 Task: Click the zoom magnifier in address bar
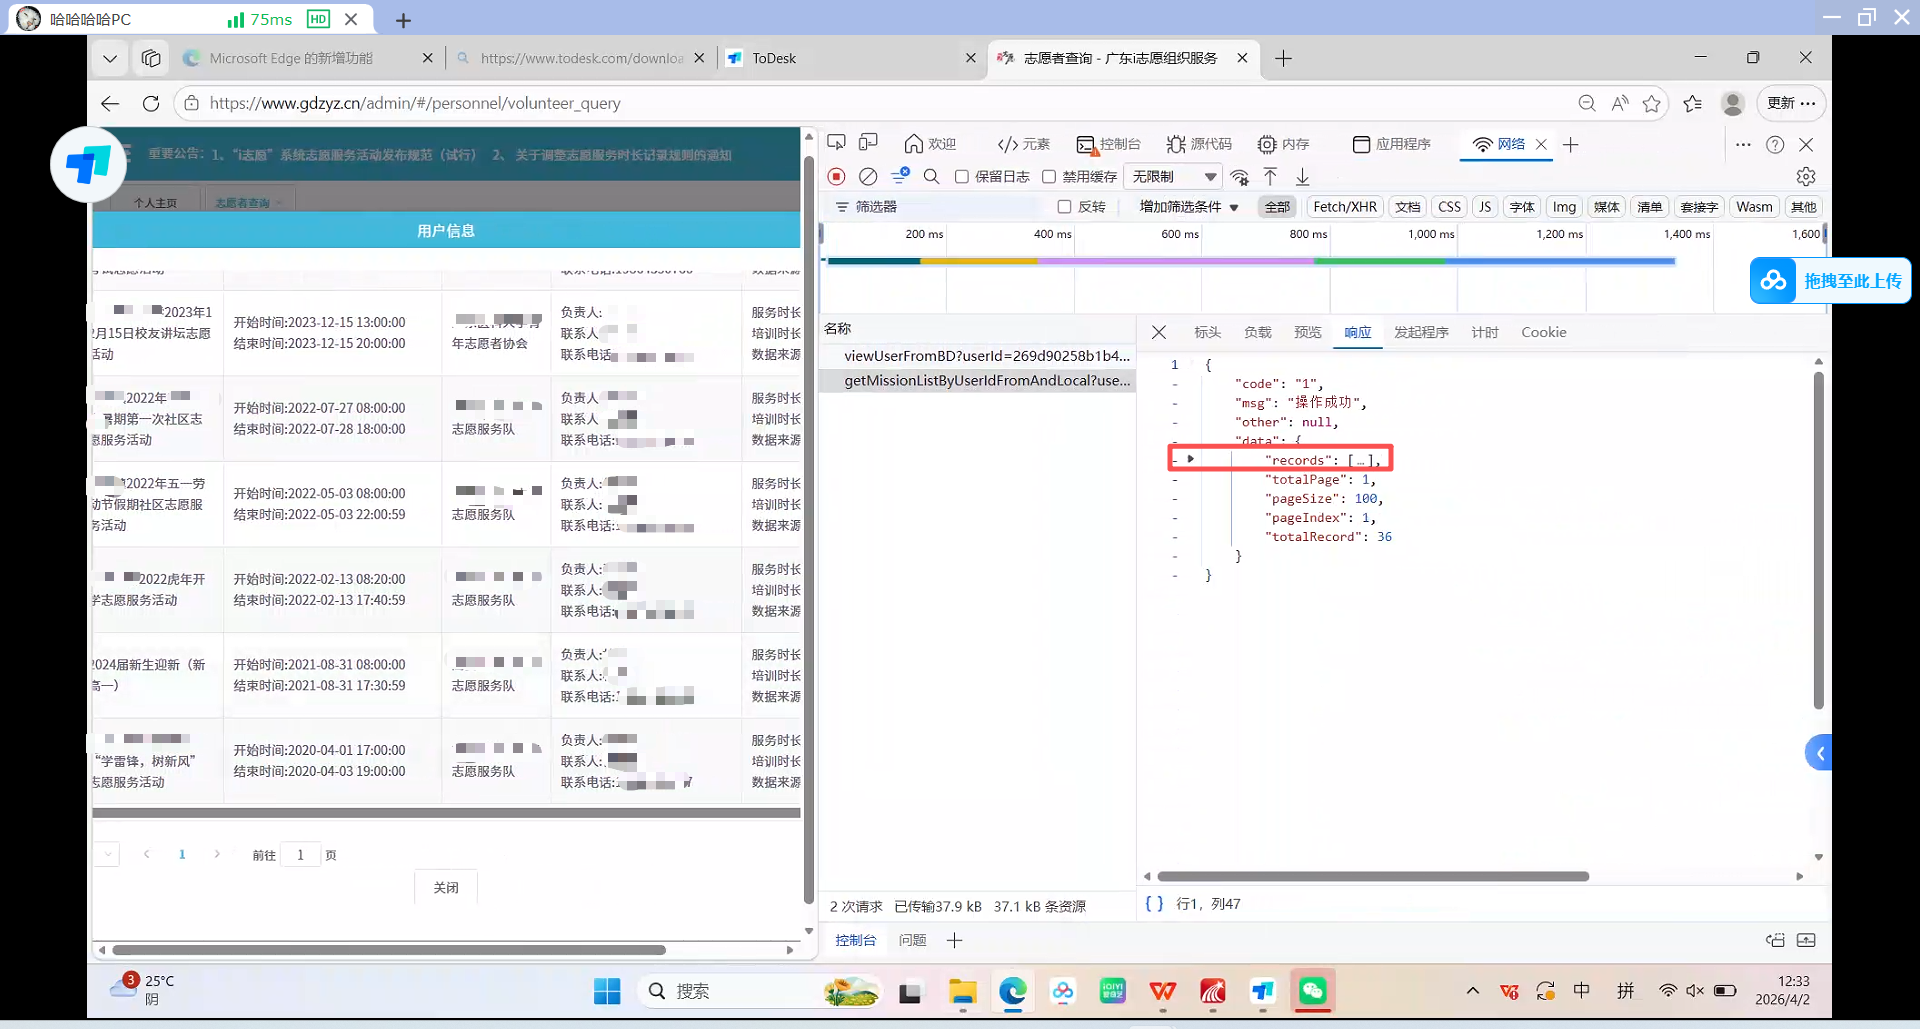[x=1587, y=103]
